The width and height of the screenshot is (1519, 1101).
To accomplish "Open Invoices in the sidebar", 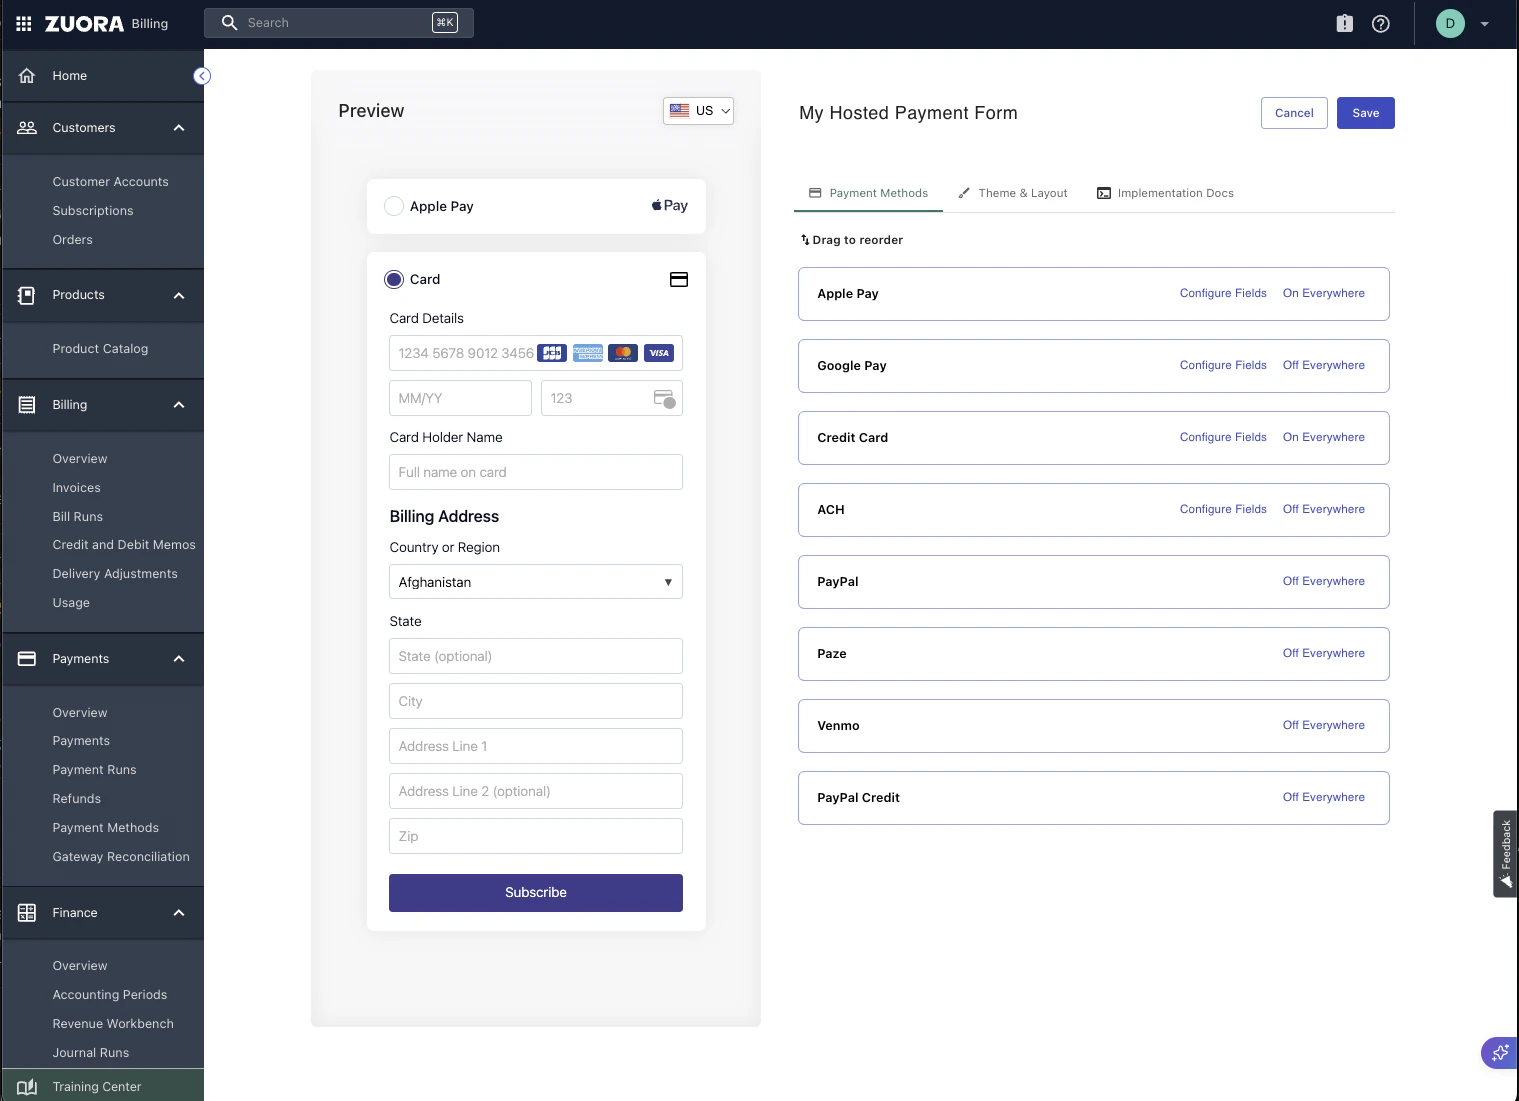I will (76, 488).
